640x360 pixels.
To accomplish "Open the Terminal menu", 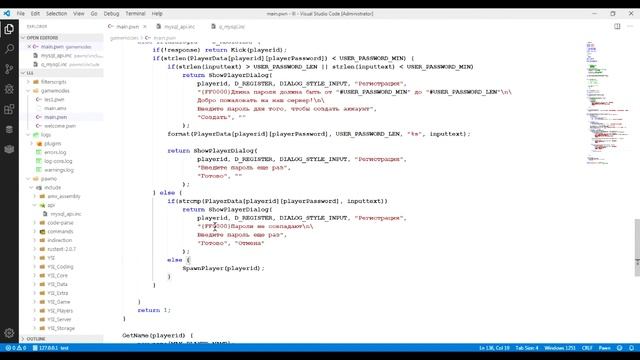I will (x=136, y=13).
